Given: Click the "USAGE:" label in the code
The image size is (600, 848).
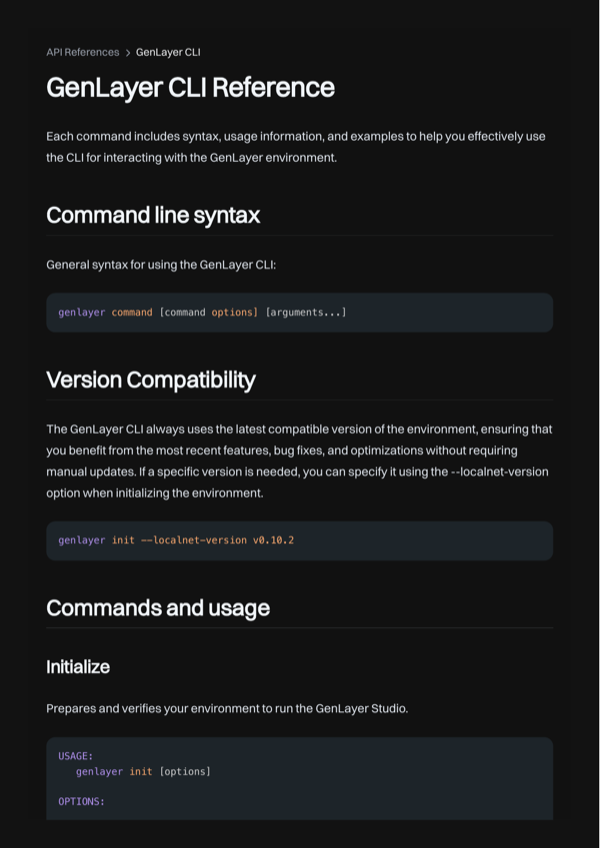Looking at the screenshot, I should click(76, 756).
